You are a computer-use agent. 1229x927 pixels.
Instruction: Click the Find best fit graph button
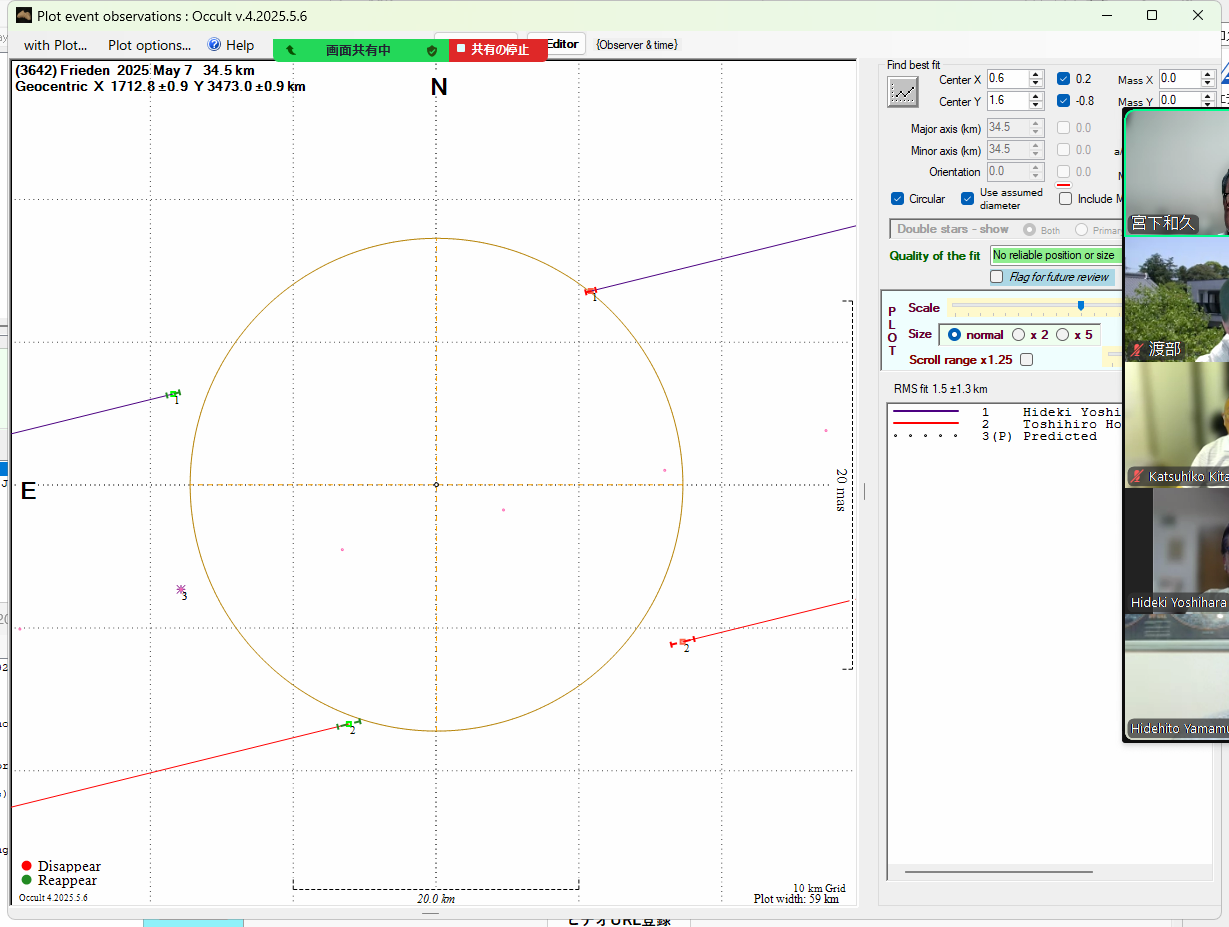coord(903,92)
